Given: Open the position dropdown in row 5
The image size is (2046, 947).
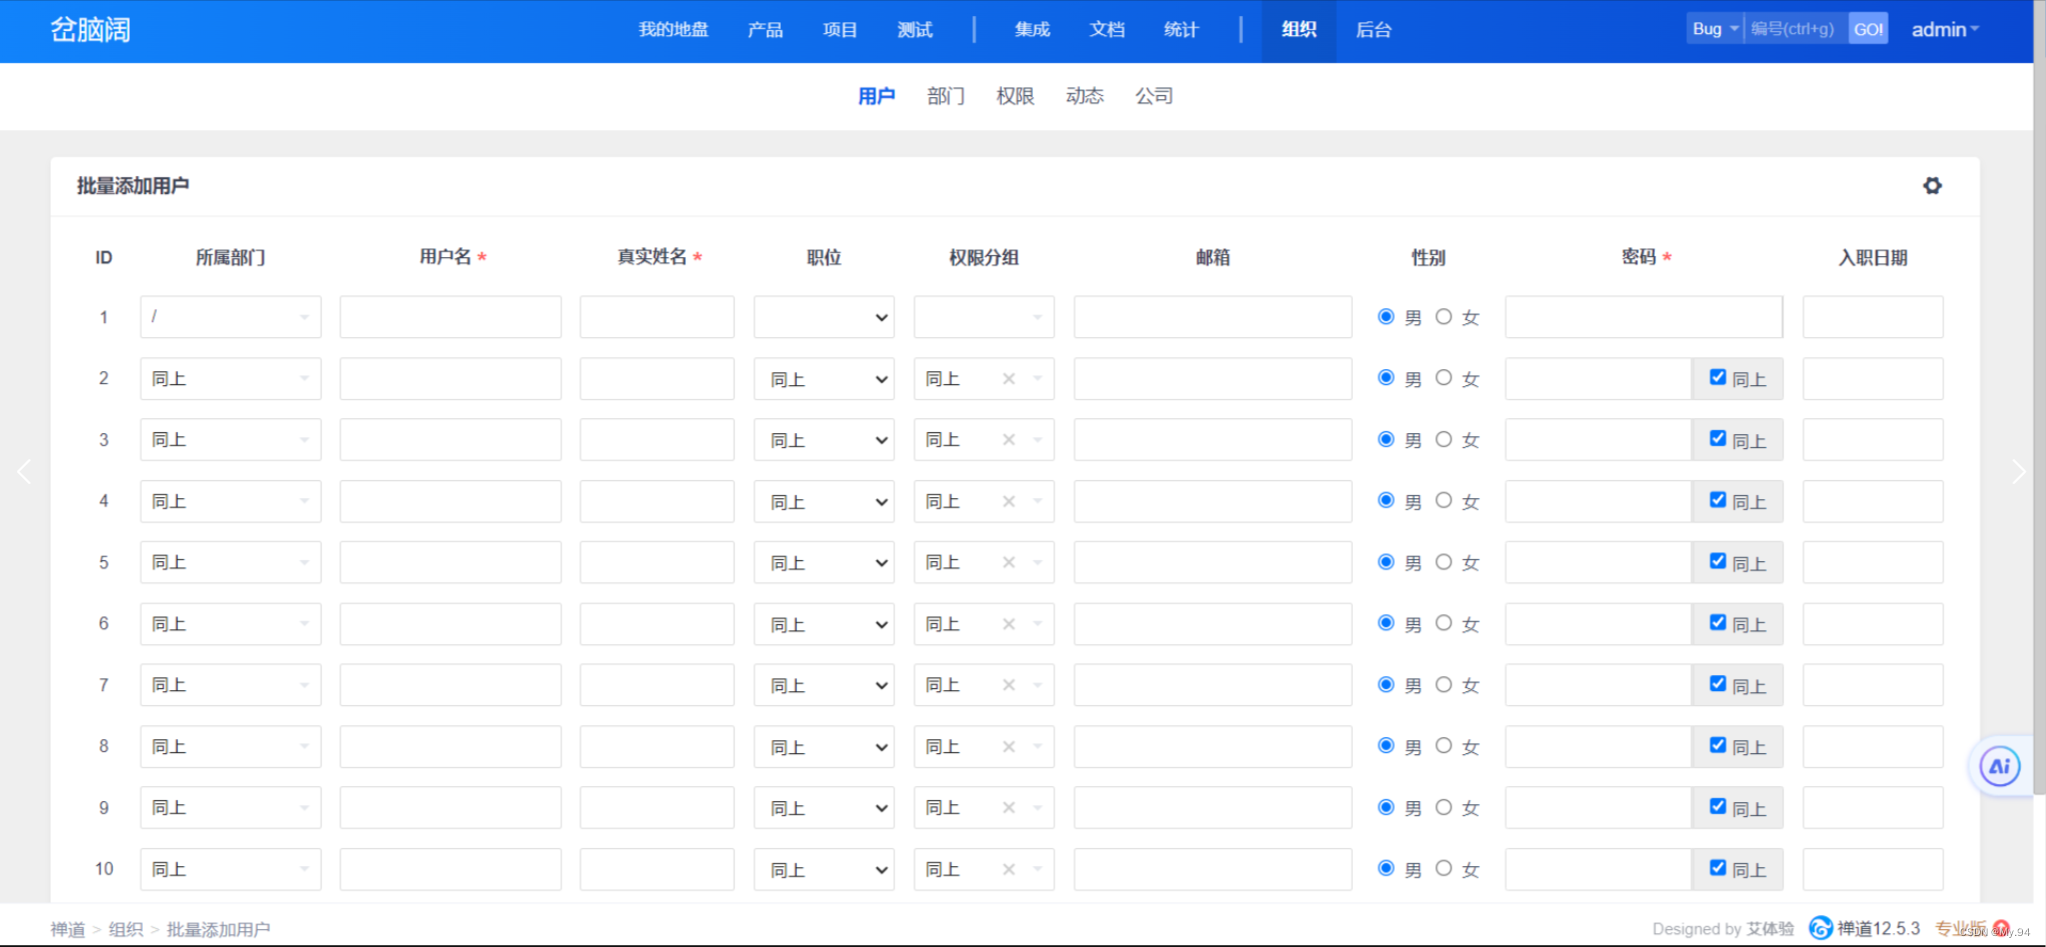Looking at the screenshot, I should click(824, 562).
